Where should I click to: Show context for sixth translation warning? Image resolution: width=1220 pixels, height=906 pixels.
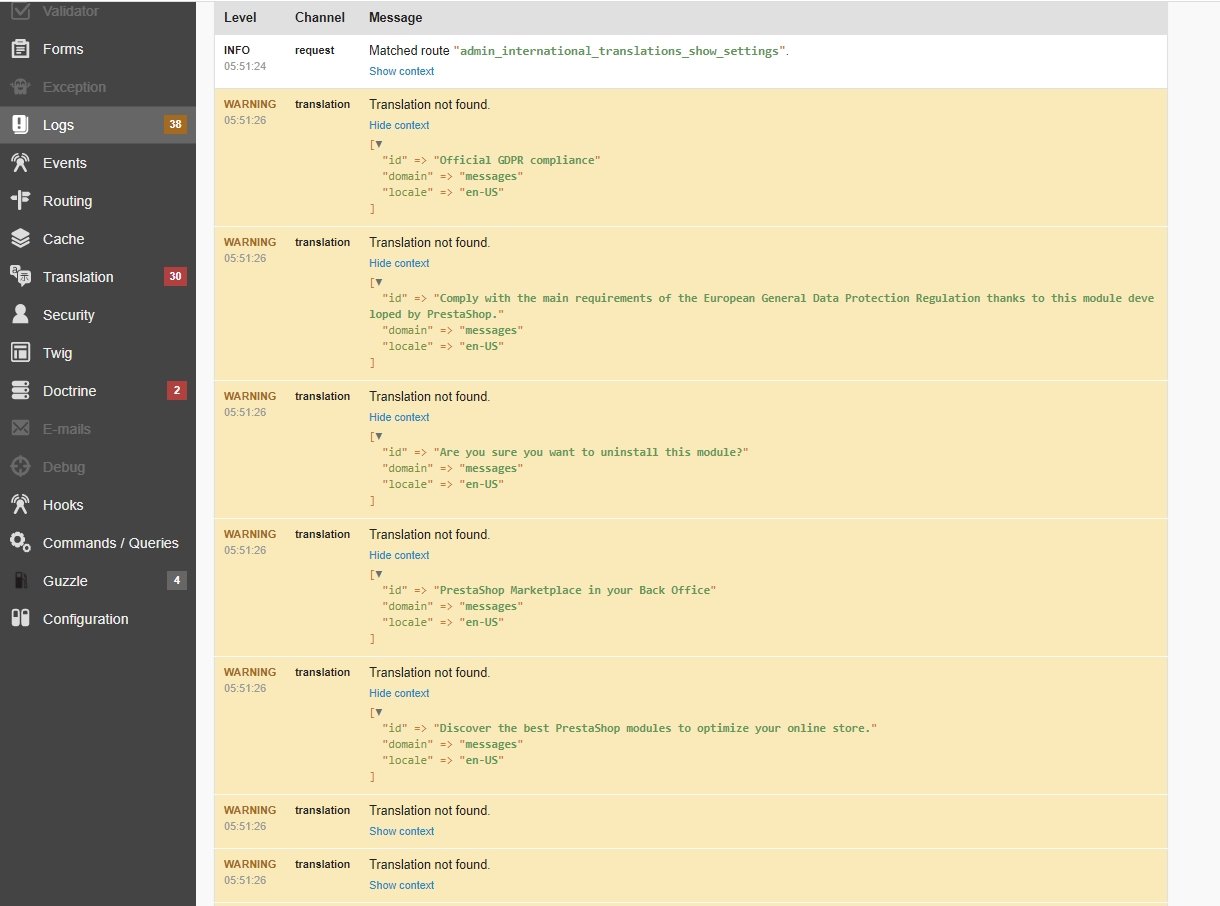[x=401, y=831]
